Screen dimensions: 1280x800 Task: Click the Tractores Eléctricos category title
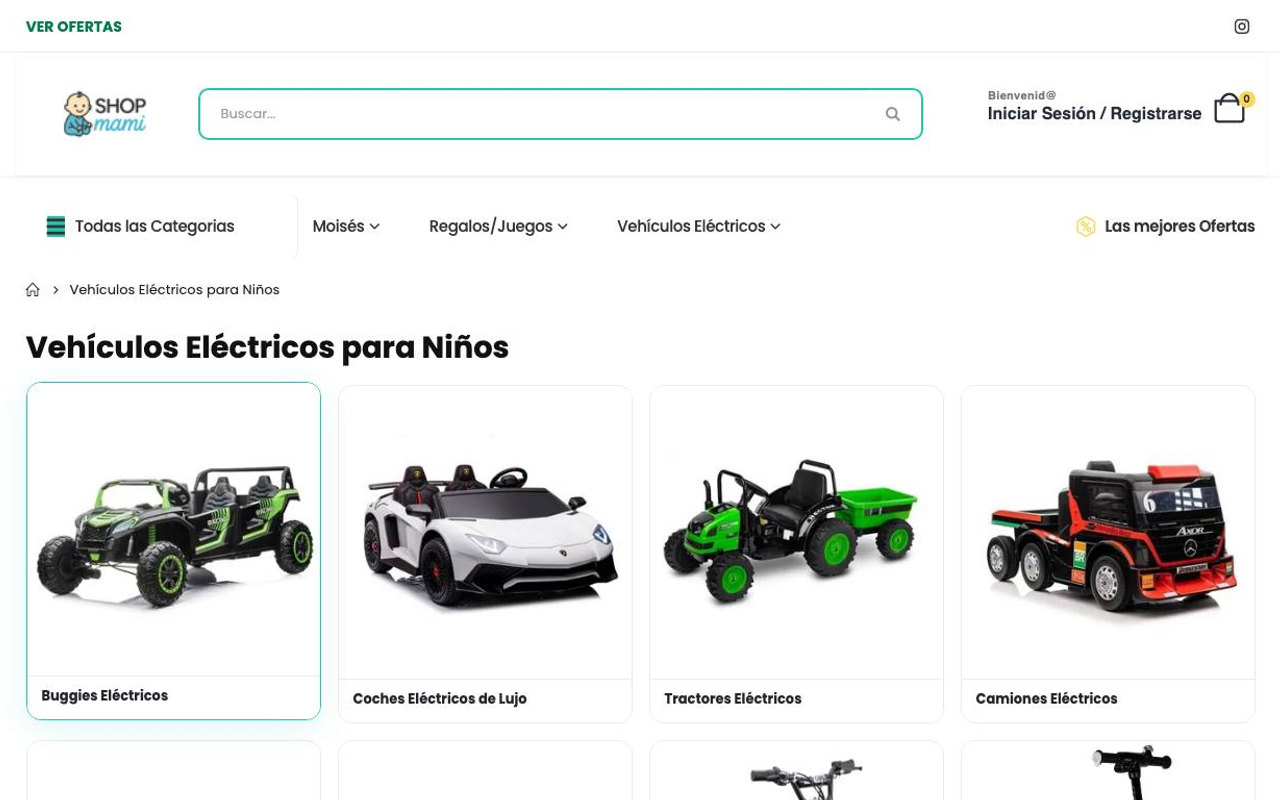732,699
